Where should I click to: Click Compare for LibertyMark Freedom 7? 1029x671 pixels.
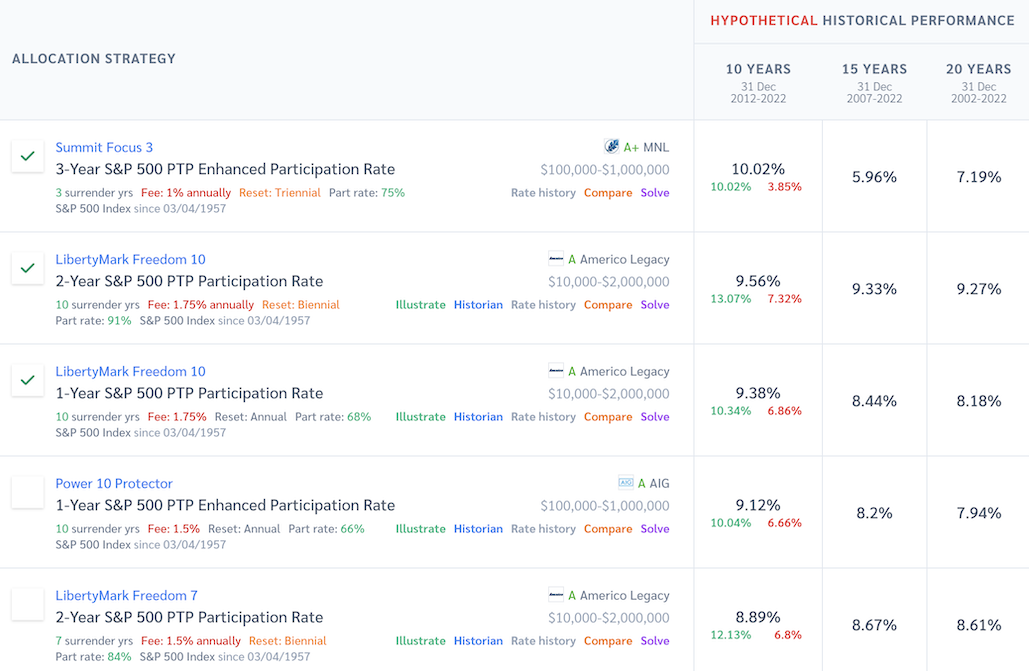tap(608, 641)
